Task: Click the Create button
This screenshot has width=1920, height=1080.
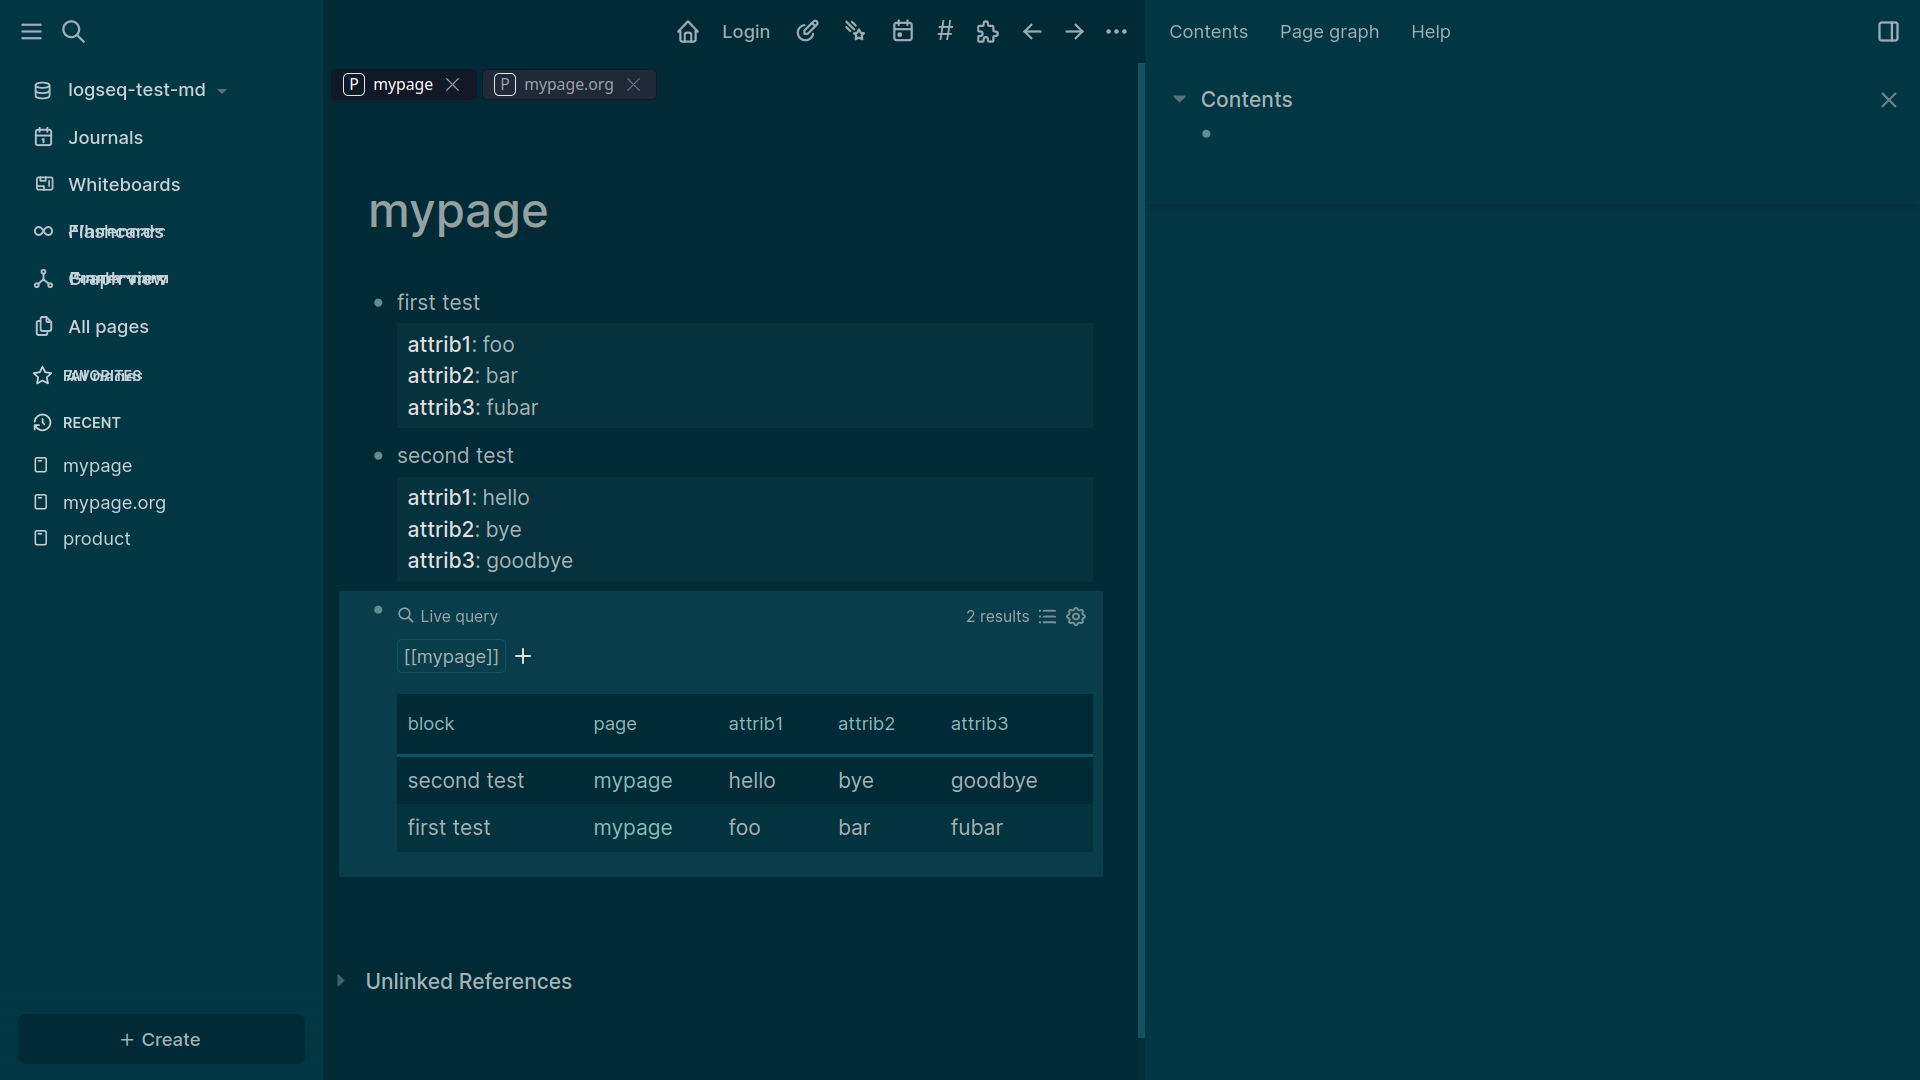Action: pos(160,1039)
